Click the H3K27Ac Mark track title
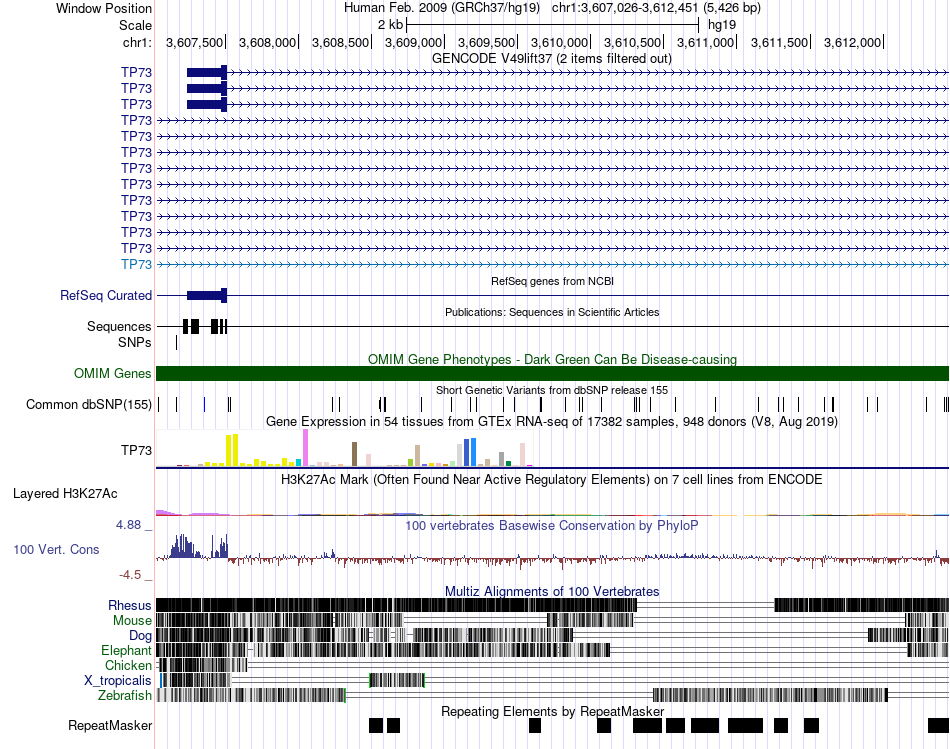 click(x=552, y=479)
